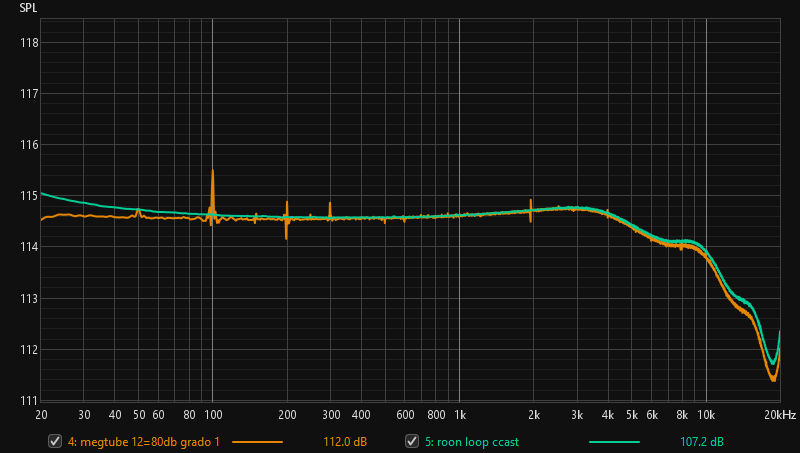Click the 1k frequency axis label
The height and width of the screenshot is (453, 800).
(460, 415)
